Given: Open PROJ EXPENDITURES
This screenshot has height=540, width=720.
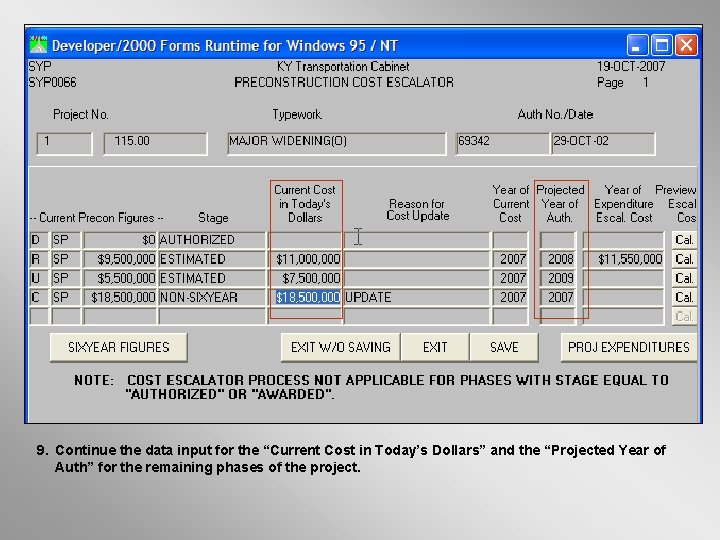Looking at the screenshot, I should [x=629, y=347].
